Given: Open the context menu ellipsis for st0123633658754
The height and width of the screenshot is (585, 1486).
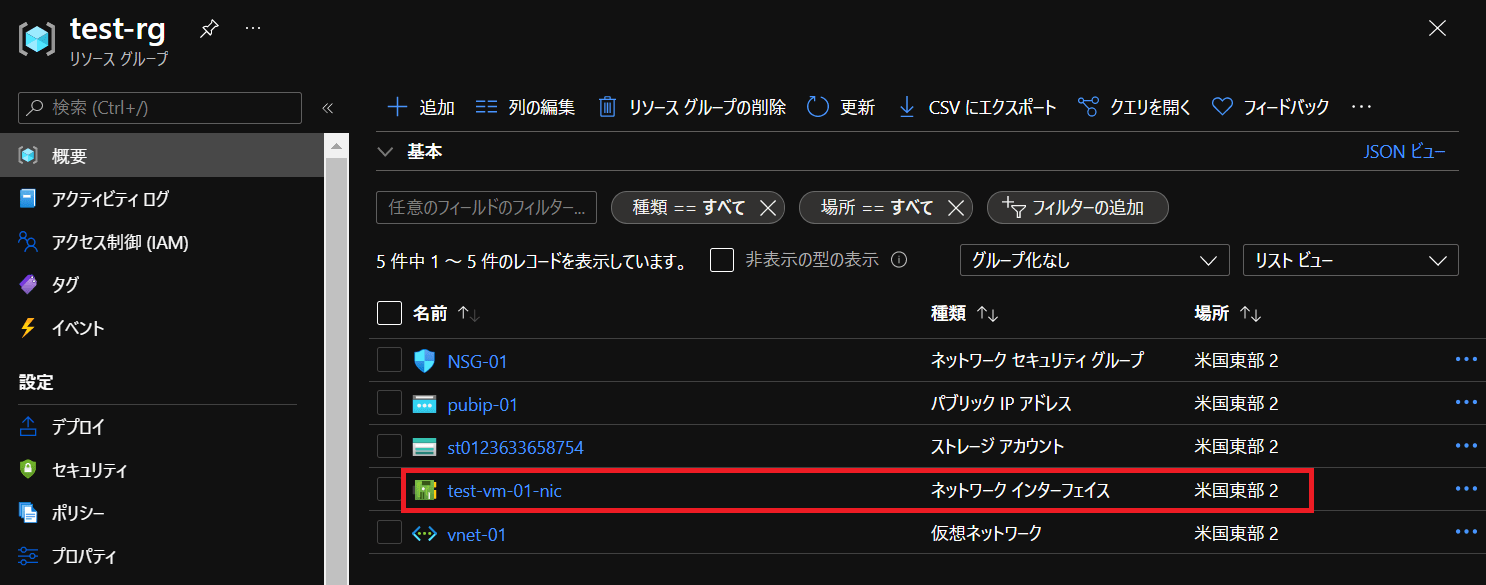Looking at the screenshot, I should pyautogui.click(x=1466, y=446).
